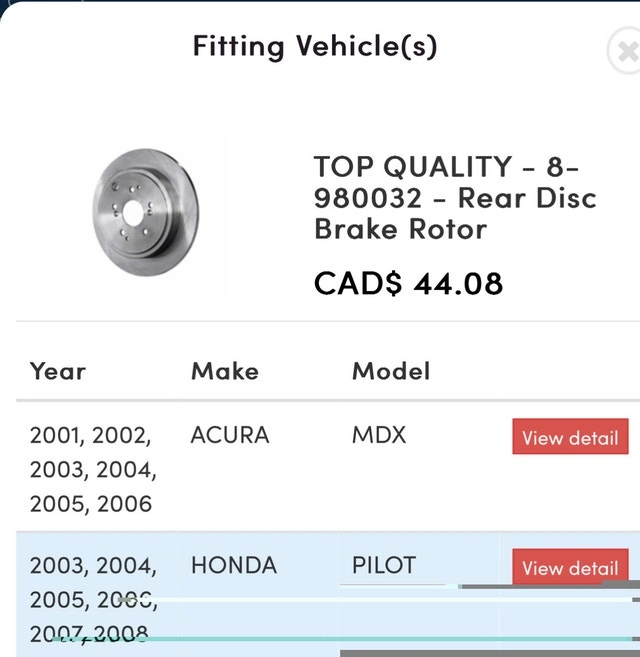
Task: Select the HONDA make cell
Action: tap(234, 565)
